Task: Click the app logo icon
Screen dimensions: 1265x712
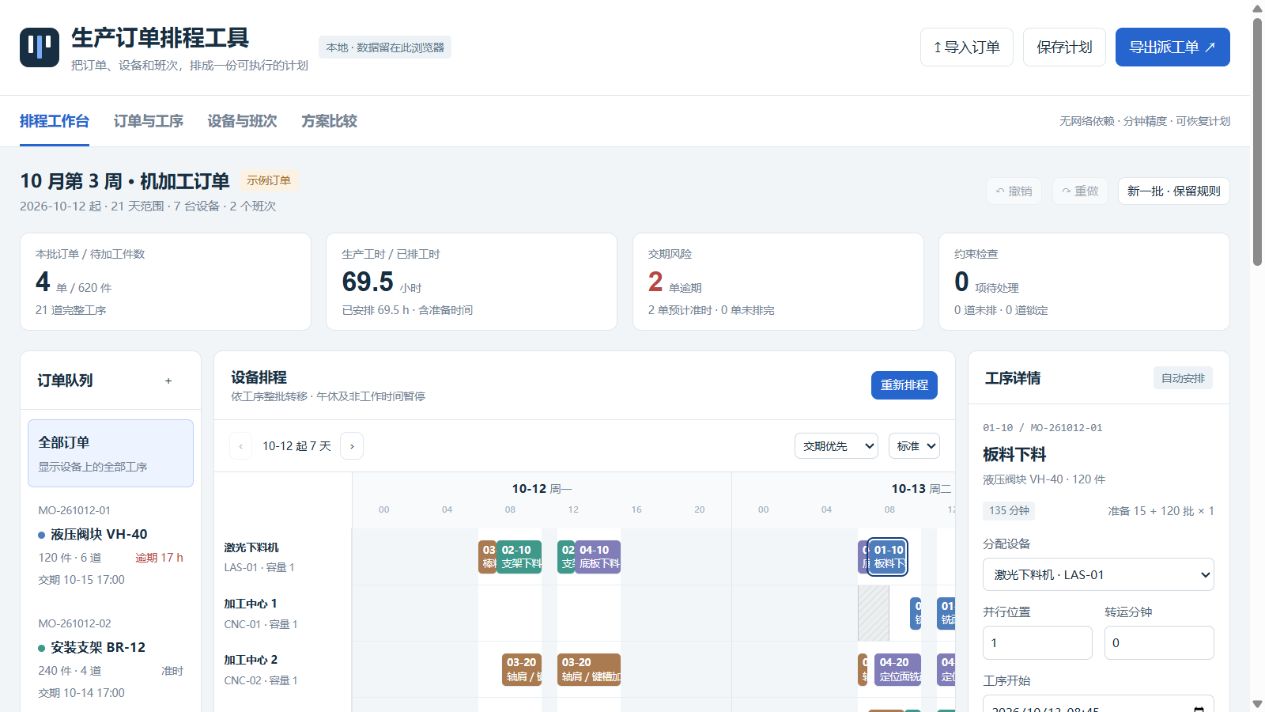Action: [x=40, y=47]
